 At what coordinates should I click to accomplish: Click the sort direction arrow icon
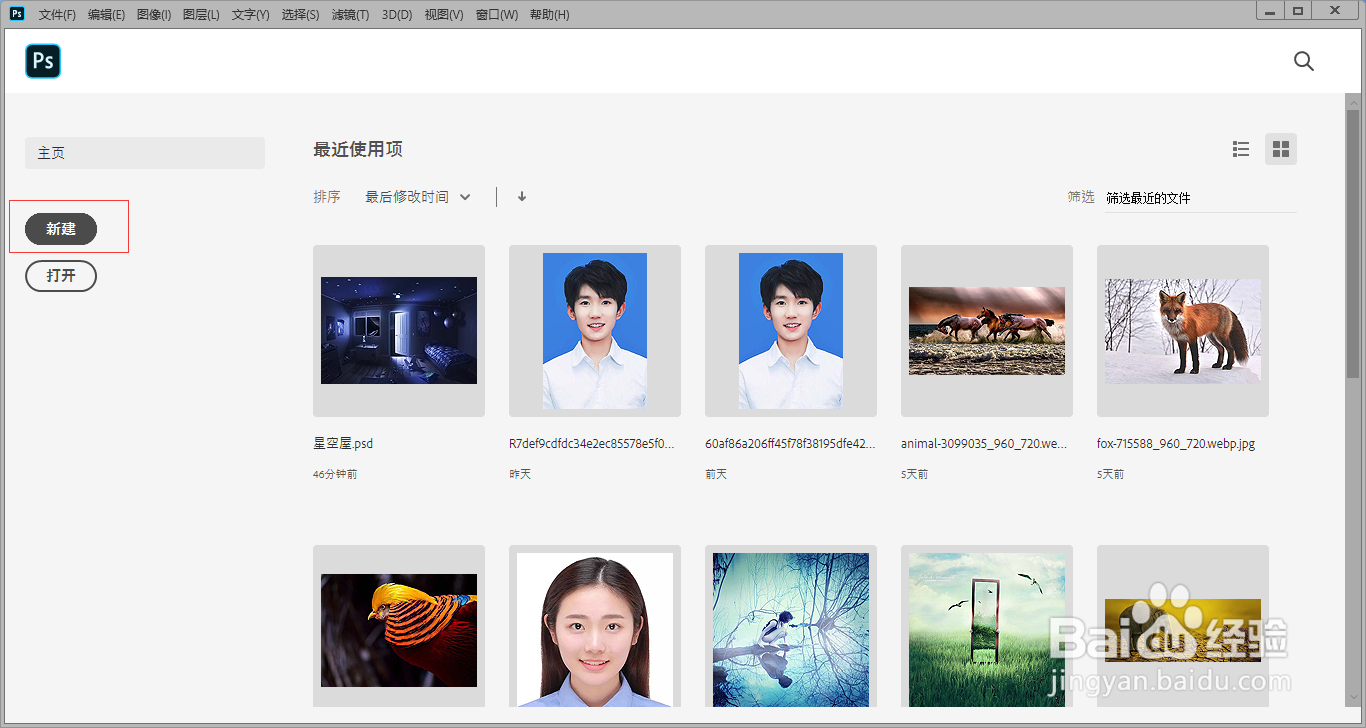[521, 196]
